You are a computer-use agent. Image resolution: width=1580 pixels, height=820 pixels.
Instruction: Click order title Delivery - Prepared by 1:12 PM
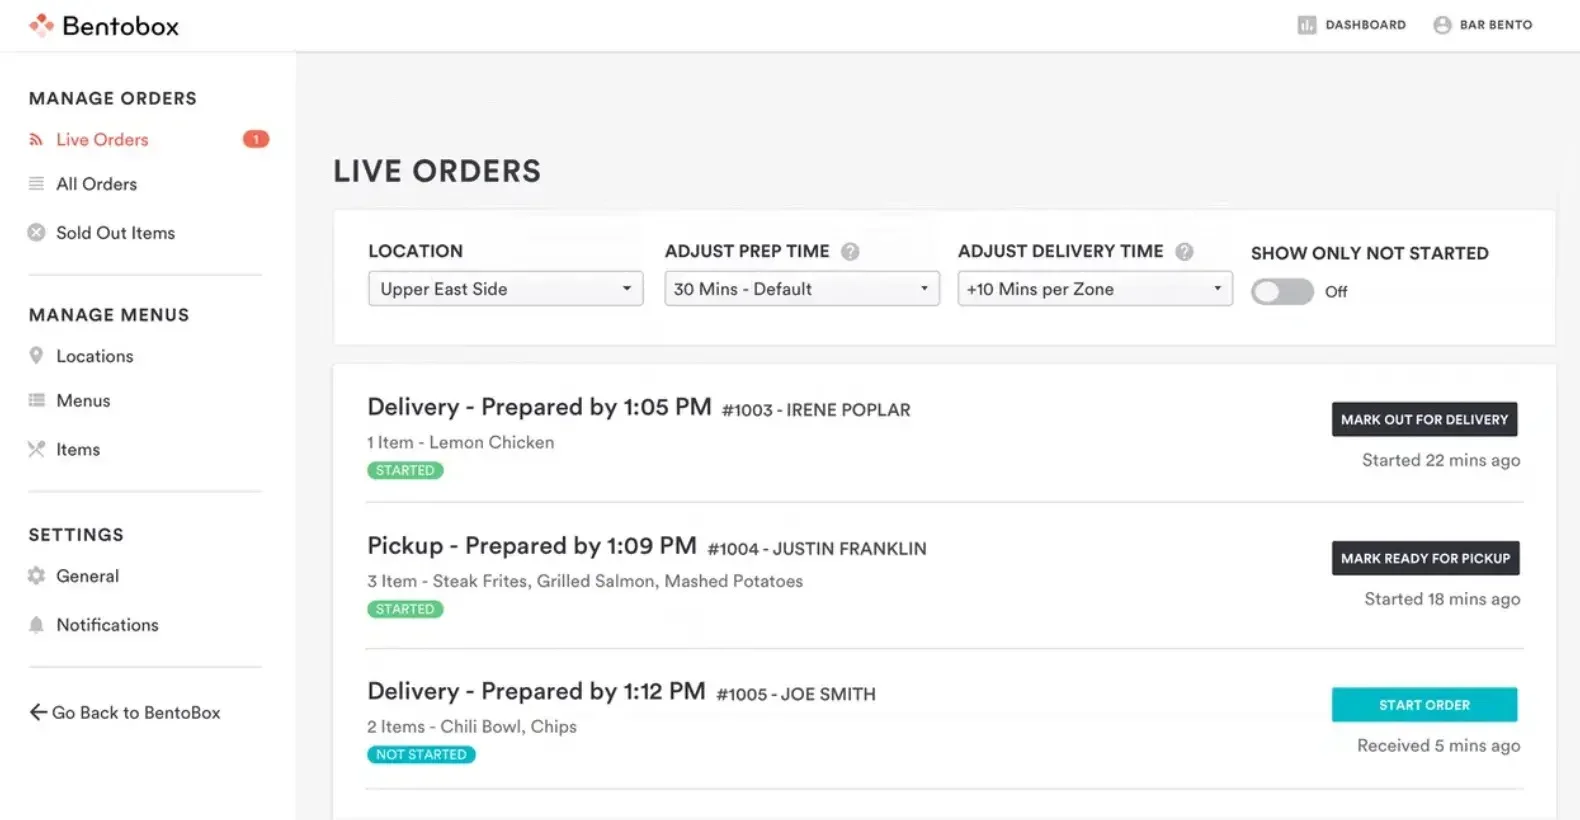pos(536,692)
